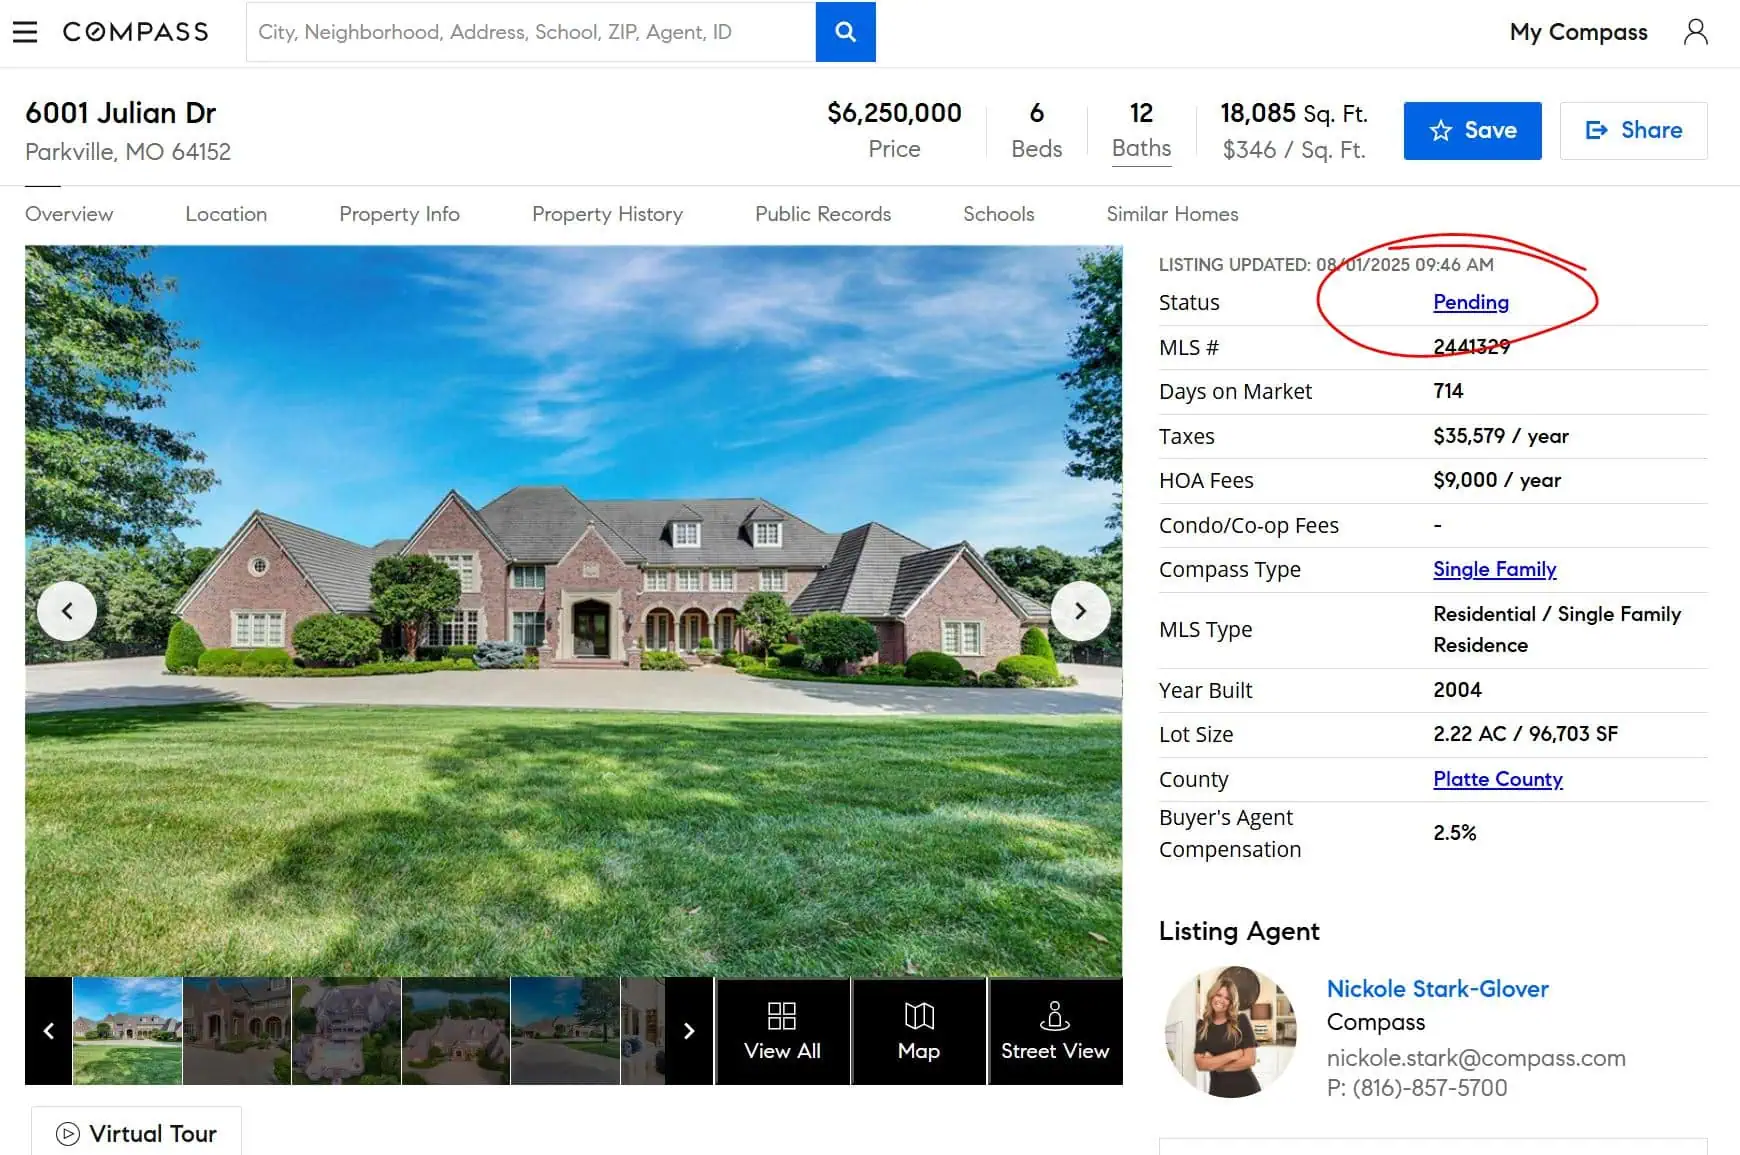Click the Pending status link

pos(1470,302)
